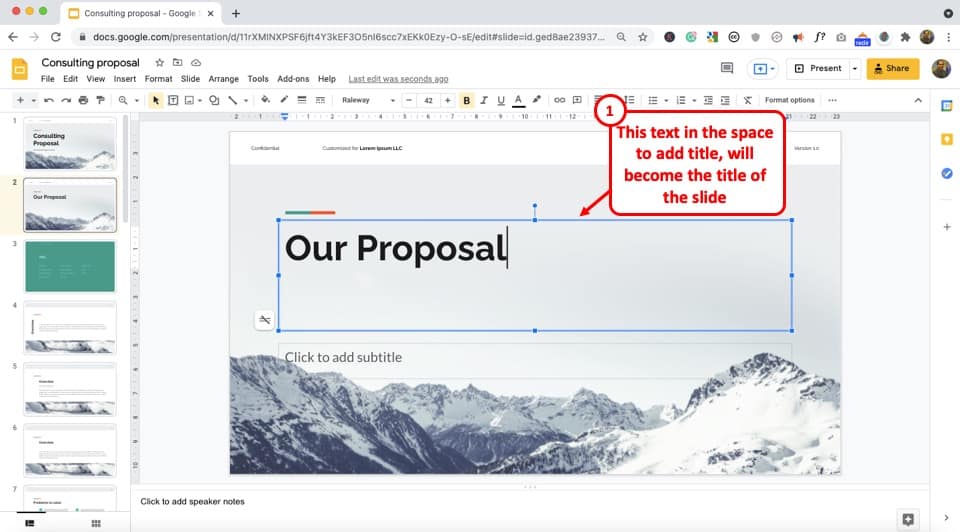
Task: Set border dash style
Action: coord(320,100)
